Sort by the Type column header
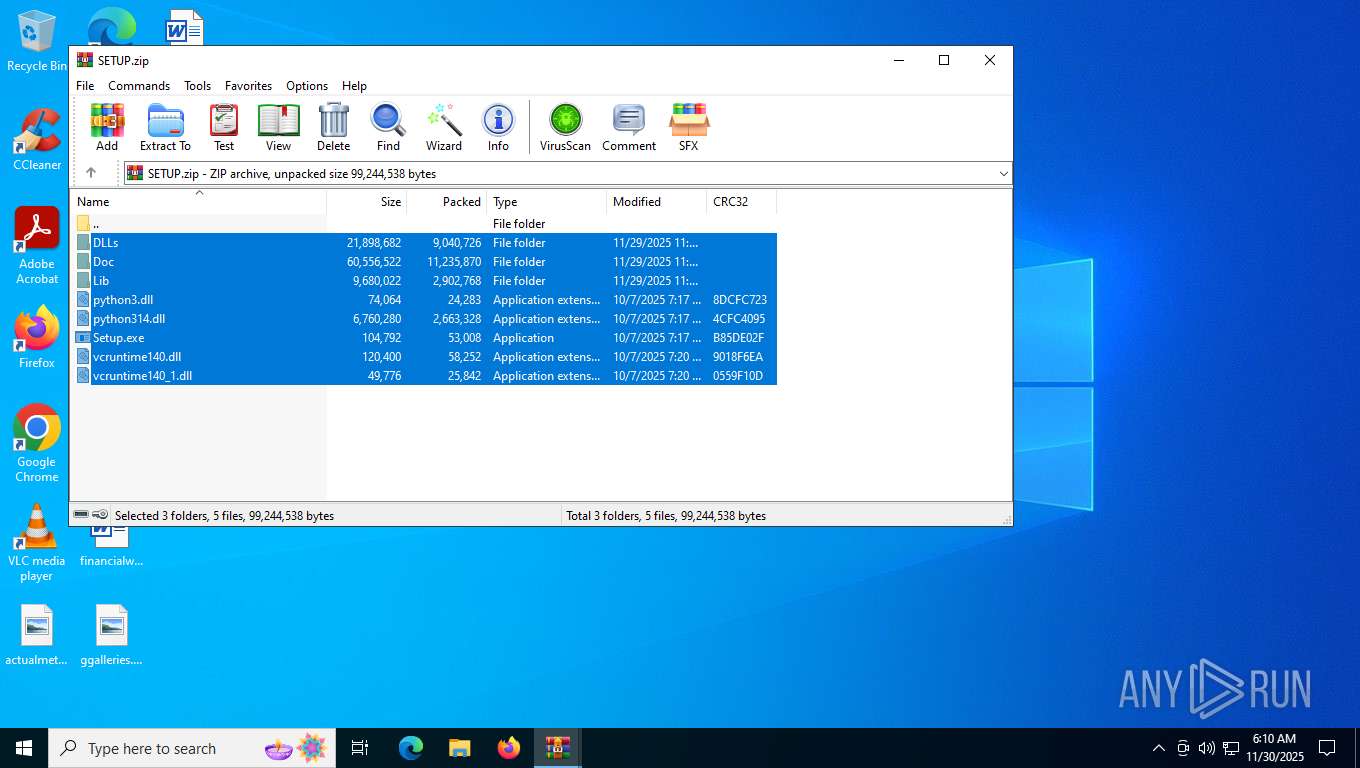The image size is (1360, 768). tap(547, 202)
